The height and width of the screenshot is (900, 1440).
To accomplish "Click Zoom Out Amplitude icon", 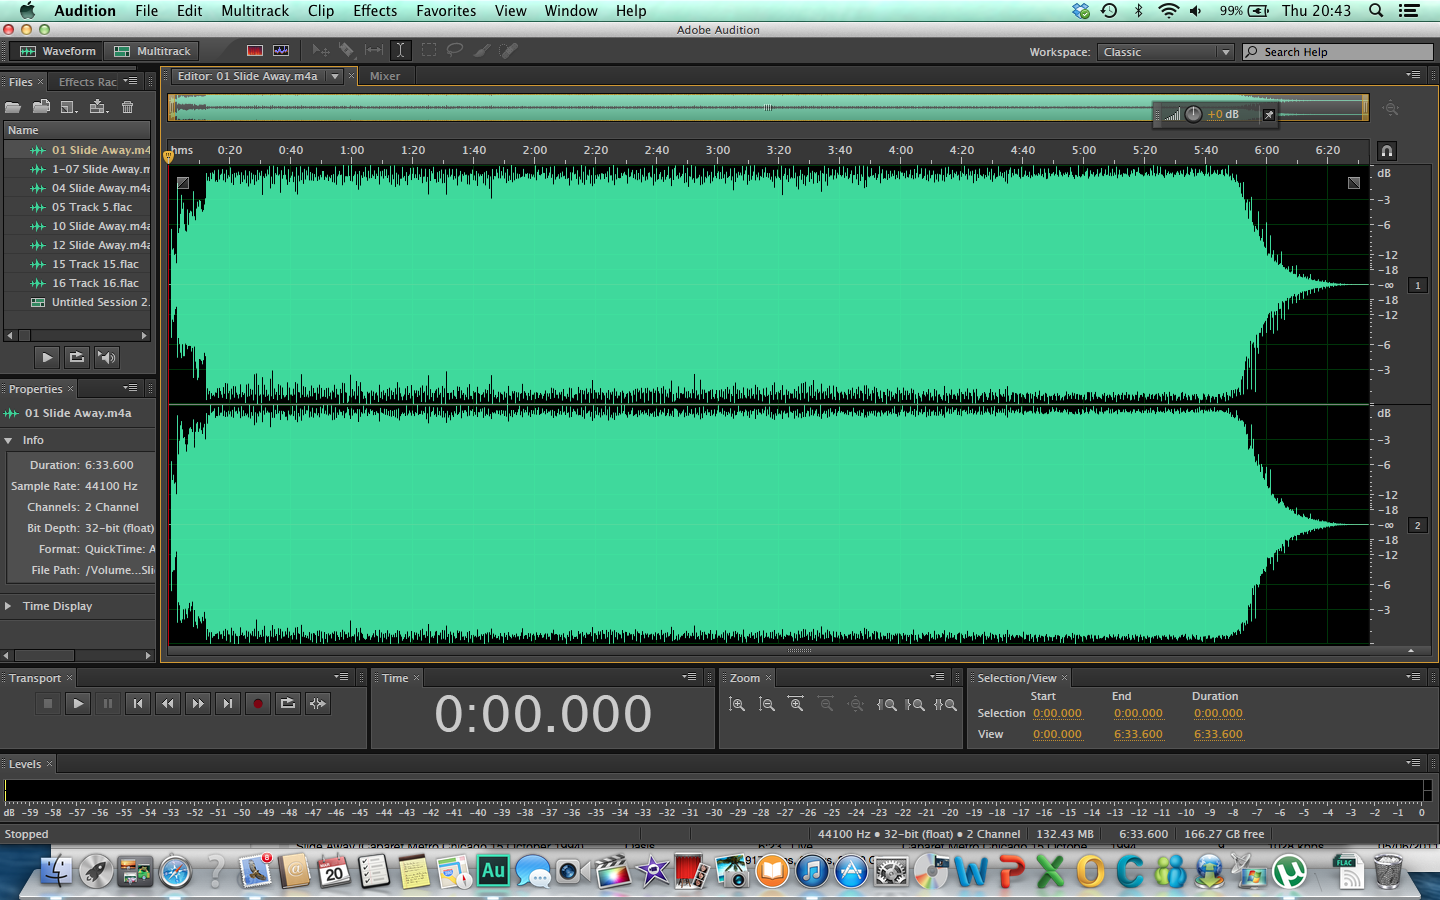I will pyautogui.click(x=767, y=704).
